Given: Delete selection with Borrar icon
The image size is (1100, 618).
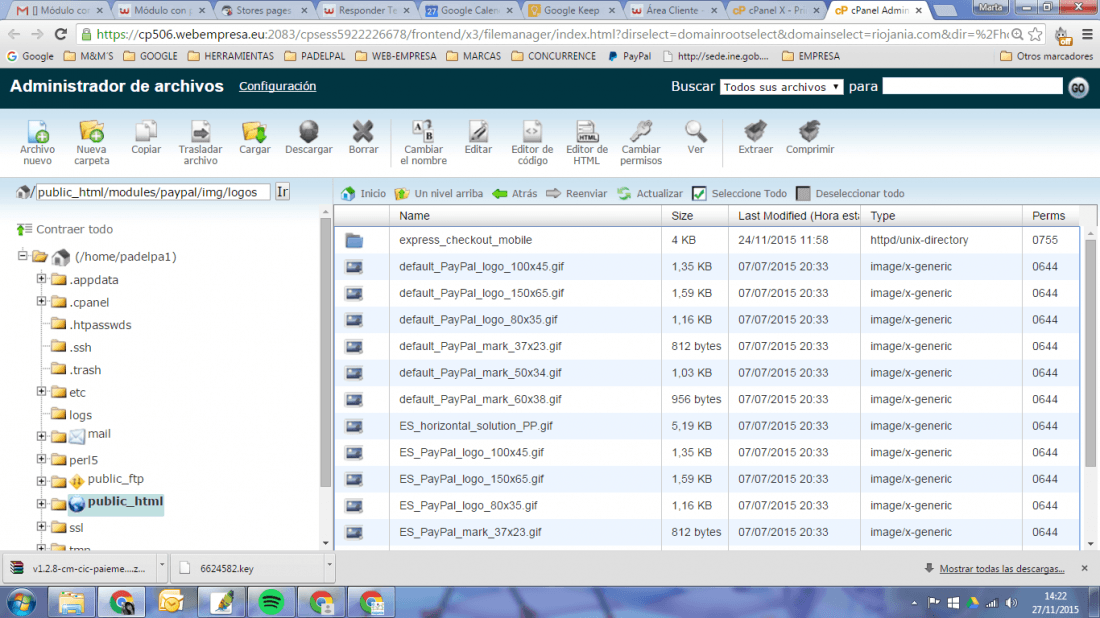Looking at the screenshot, I should [x=363, y=137].
